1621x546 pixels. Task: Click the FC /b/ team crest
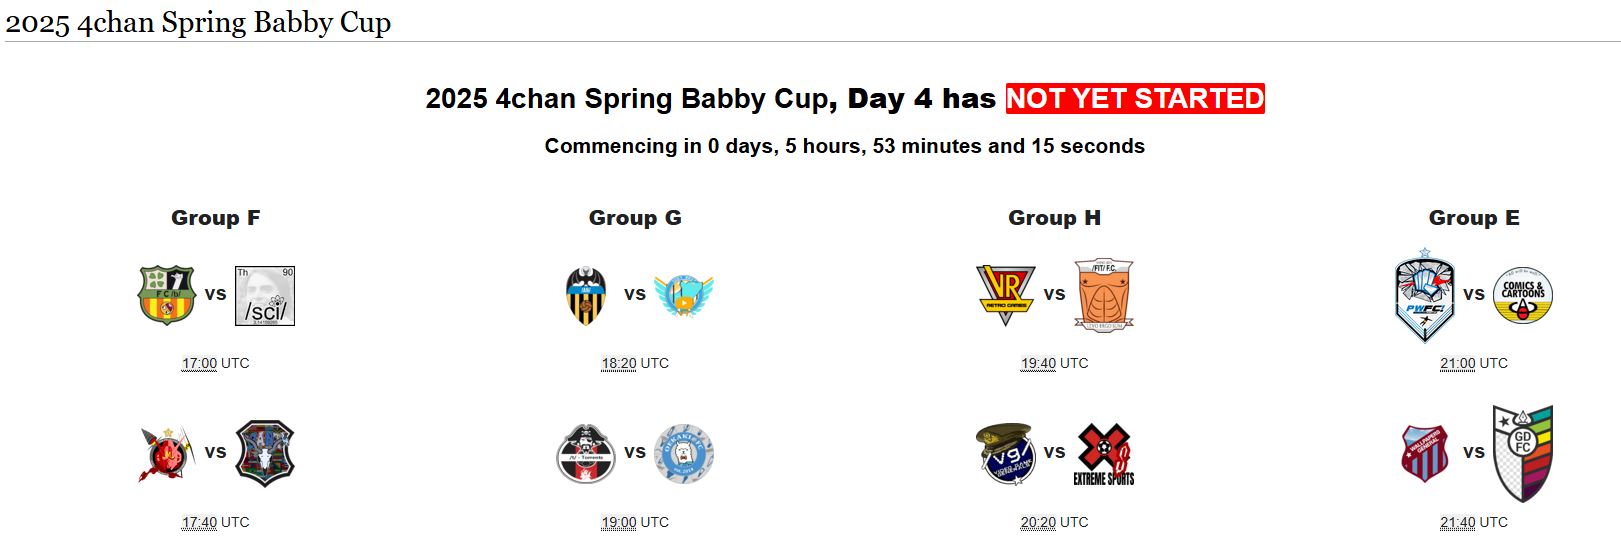click(x=166, y=296)
